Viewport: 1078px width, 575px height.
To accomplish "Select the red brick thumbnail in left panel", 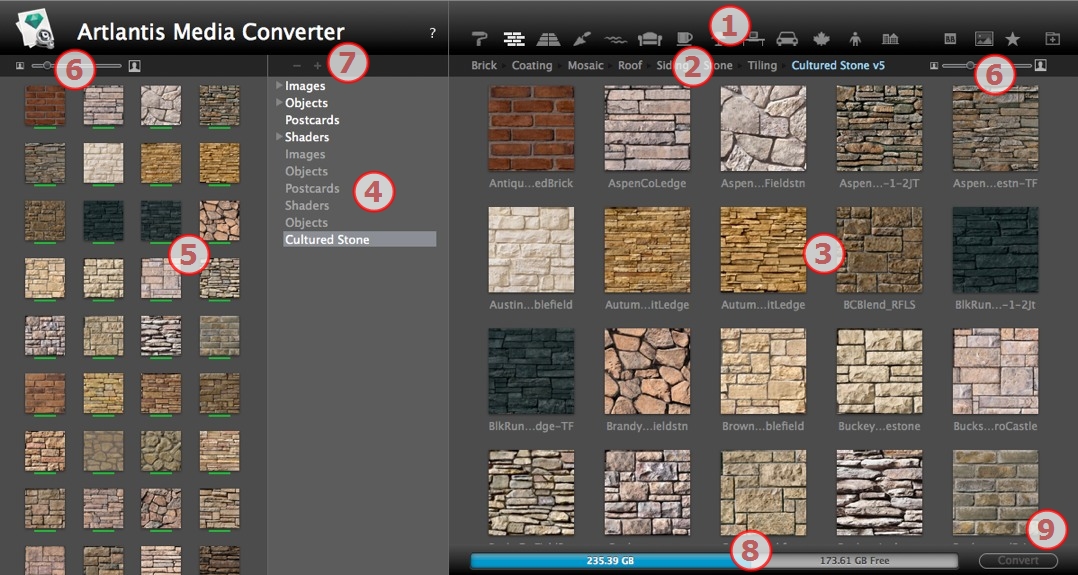I will (x=45, y=105).
